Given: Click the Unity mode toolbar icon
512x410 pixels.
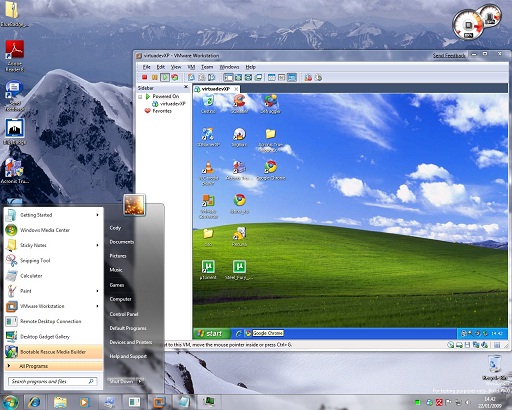Looking at the screenshot, I should (x=258, y=77).
